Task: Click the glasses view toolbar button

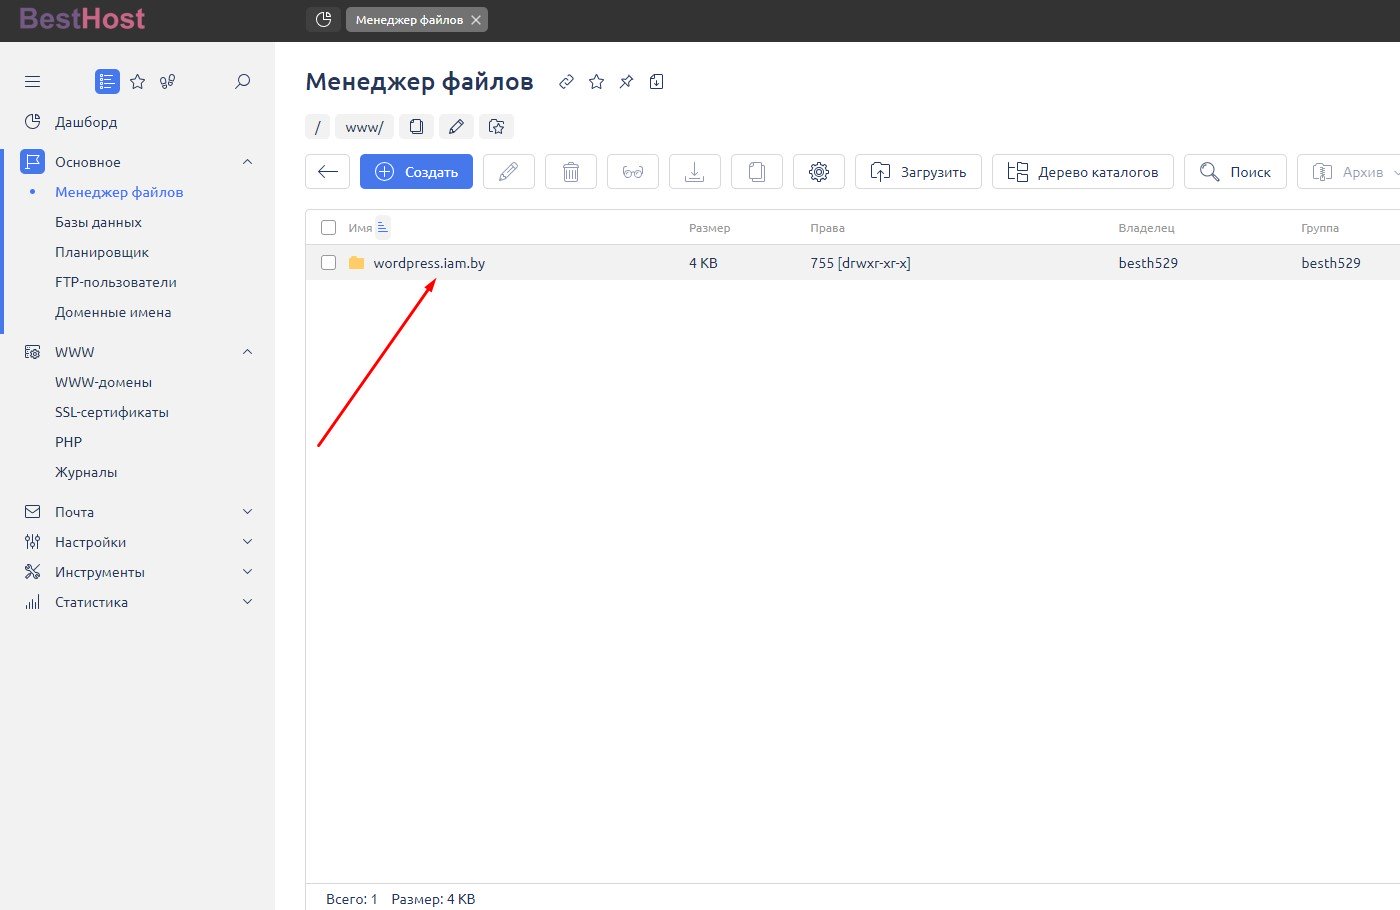Action: click(633, 172)
